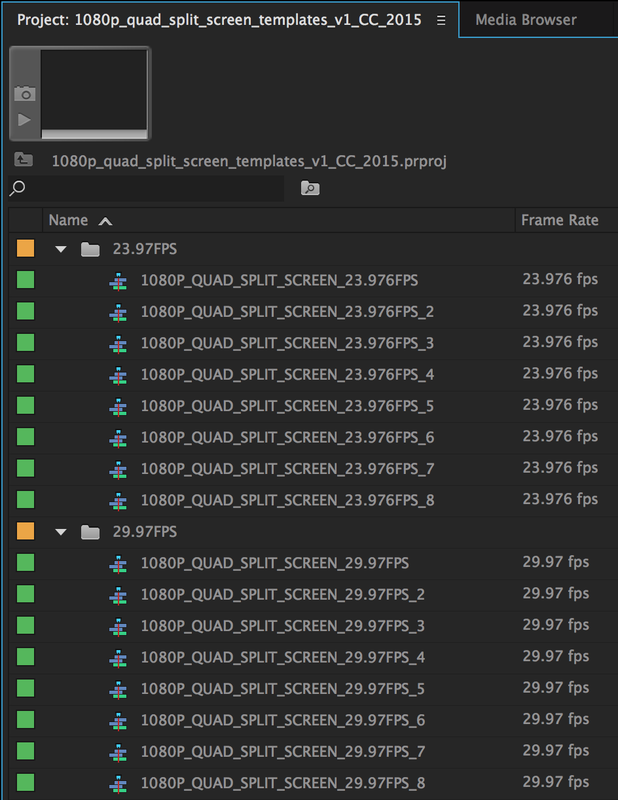This screenshot has height=800, width=618.
Task: Click the .prproj project file path
Action: coord(249,161)
